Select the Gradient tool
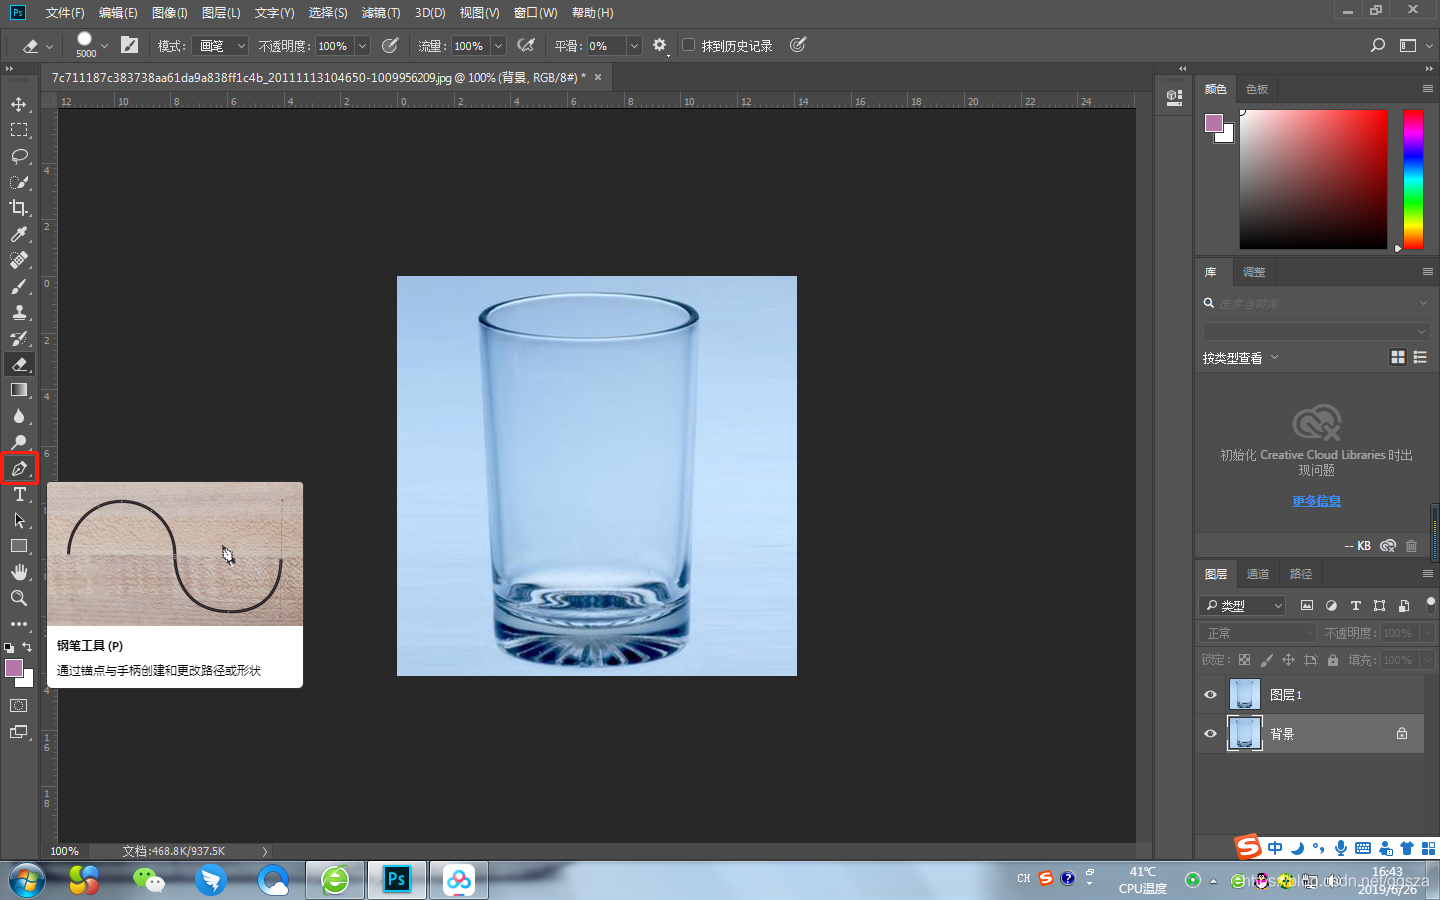This screenshot has width=1440, height=900. tap(19, 390)
